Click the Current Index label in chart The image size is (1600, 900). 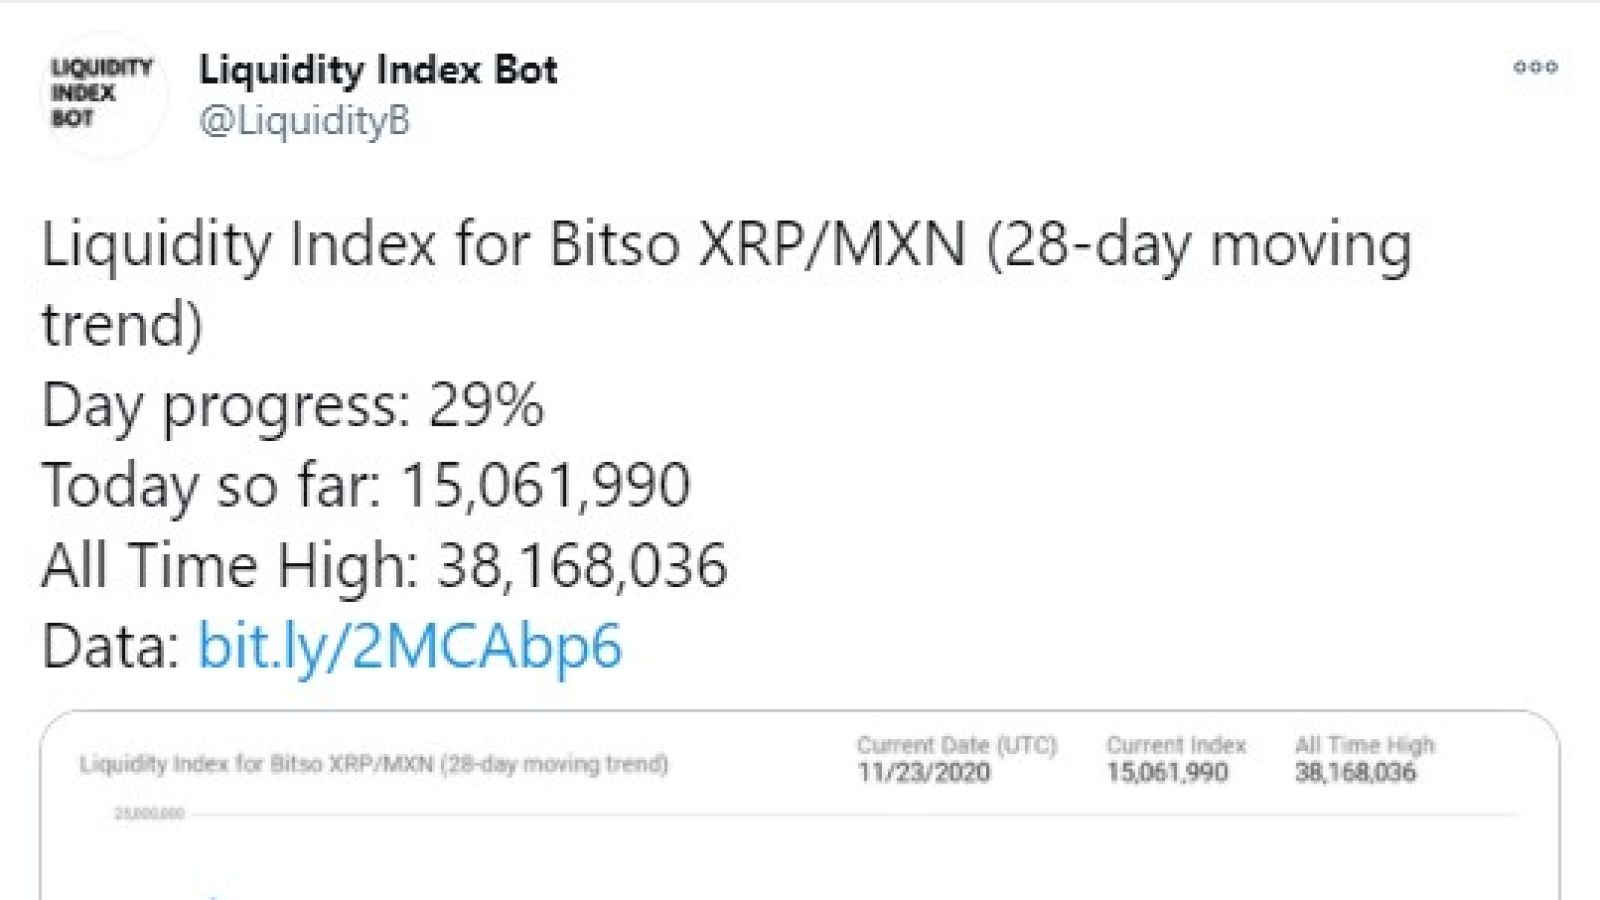[x=1176, y=745]
